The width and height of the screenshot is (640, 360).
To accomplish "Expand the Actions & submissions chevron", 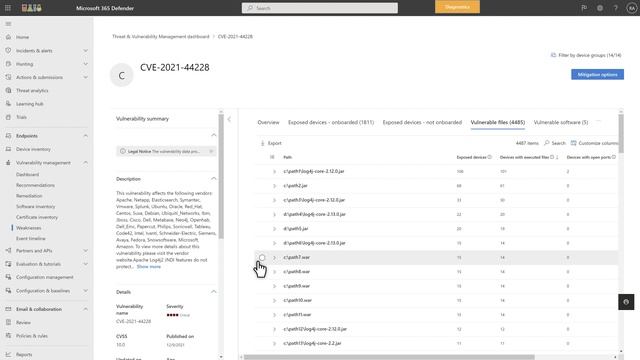I will point(85,77).
